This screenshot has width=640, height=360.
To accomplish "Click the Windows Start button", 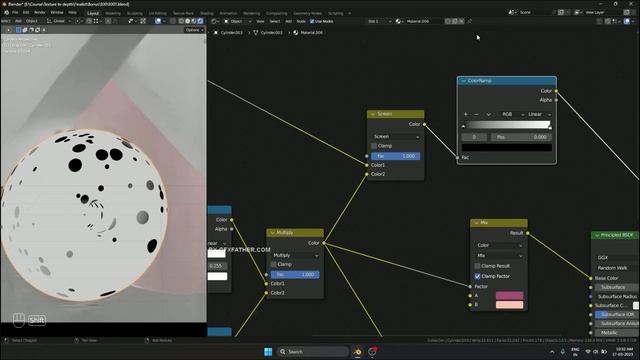I will [x=268, y=351].
